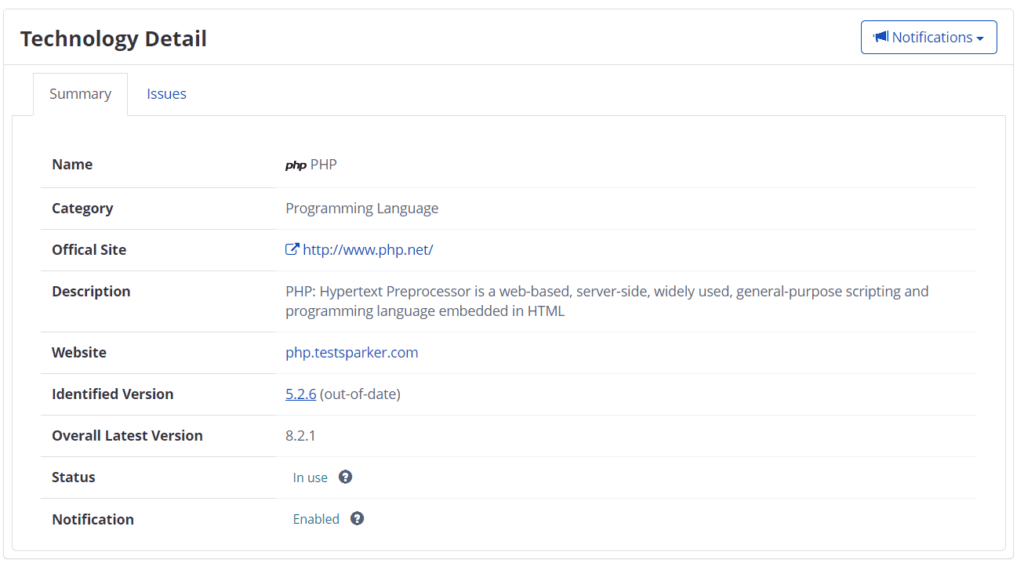Click the Identified Version row label

[x=112, y=394]
